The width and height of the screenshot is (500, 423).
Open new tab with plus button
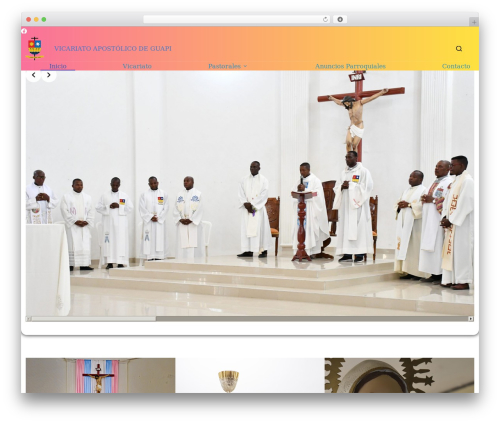[x=474, y=22]
